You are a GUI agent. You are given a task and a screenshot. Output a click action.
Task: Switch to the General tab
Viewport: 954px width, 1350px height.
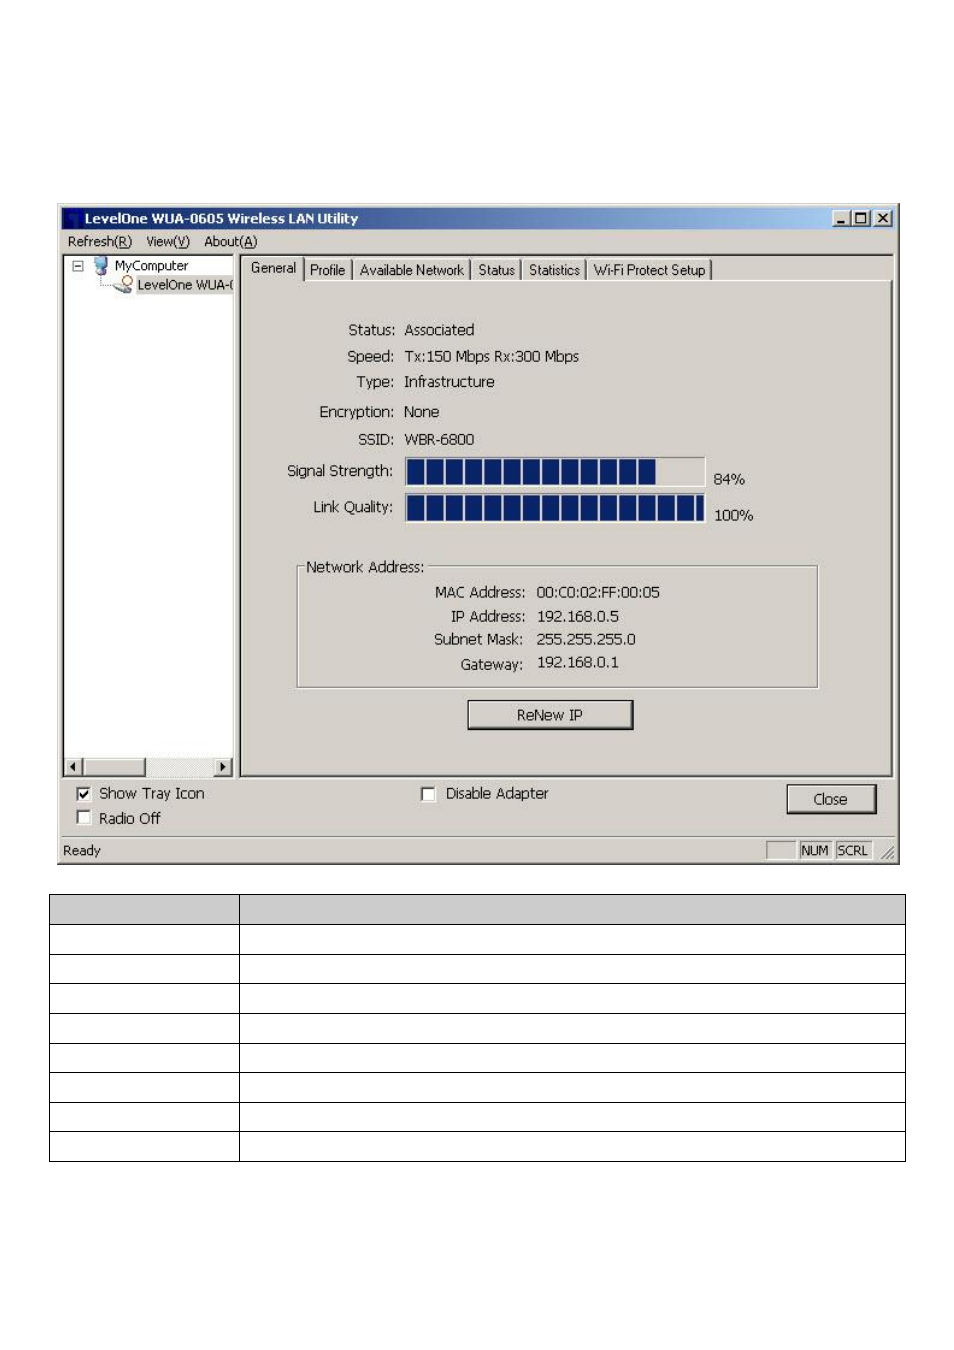tap(273, 268)
